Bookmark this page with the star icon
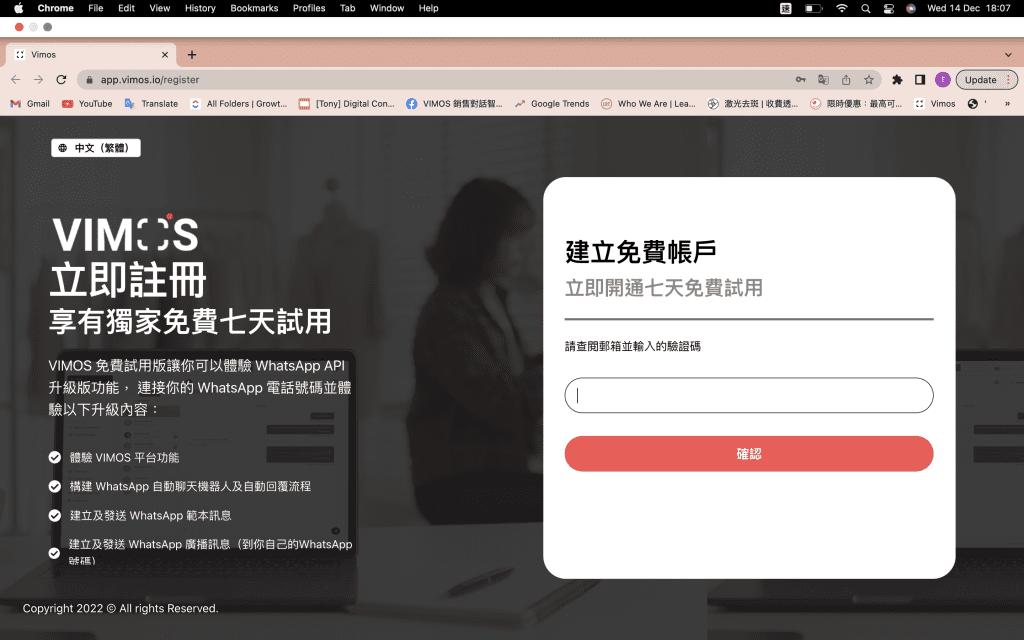The image size is (1024, 640). coord(869,80)
